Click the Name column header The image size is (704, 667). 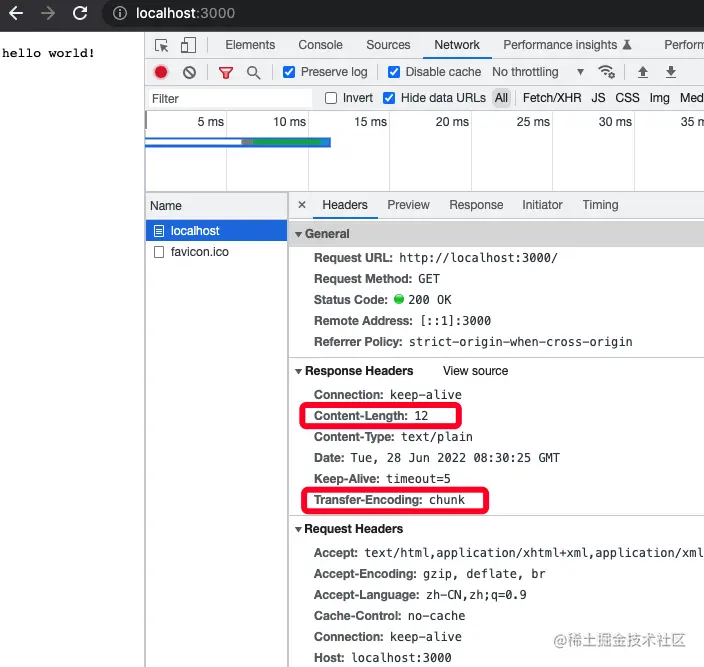pos(216,206)
